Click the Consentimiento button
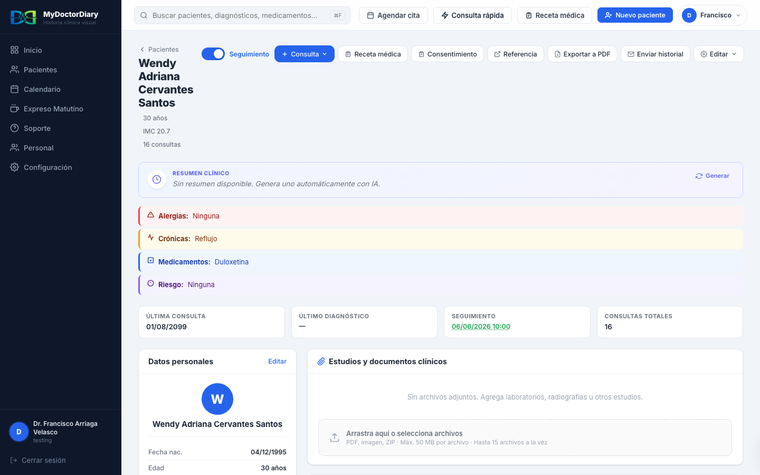The height and width of the screenshot is (475, 760). [447, 54]
